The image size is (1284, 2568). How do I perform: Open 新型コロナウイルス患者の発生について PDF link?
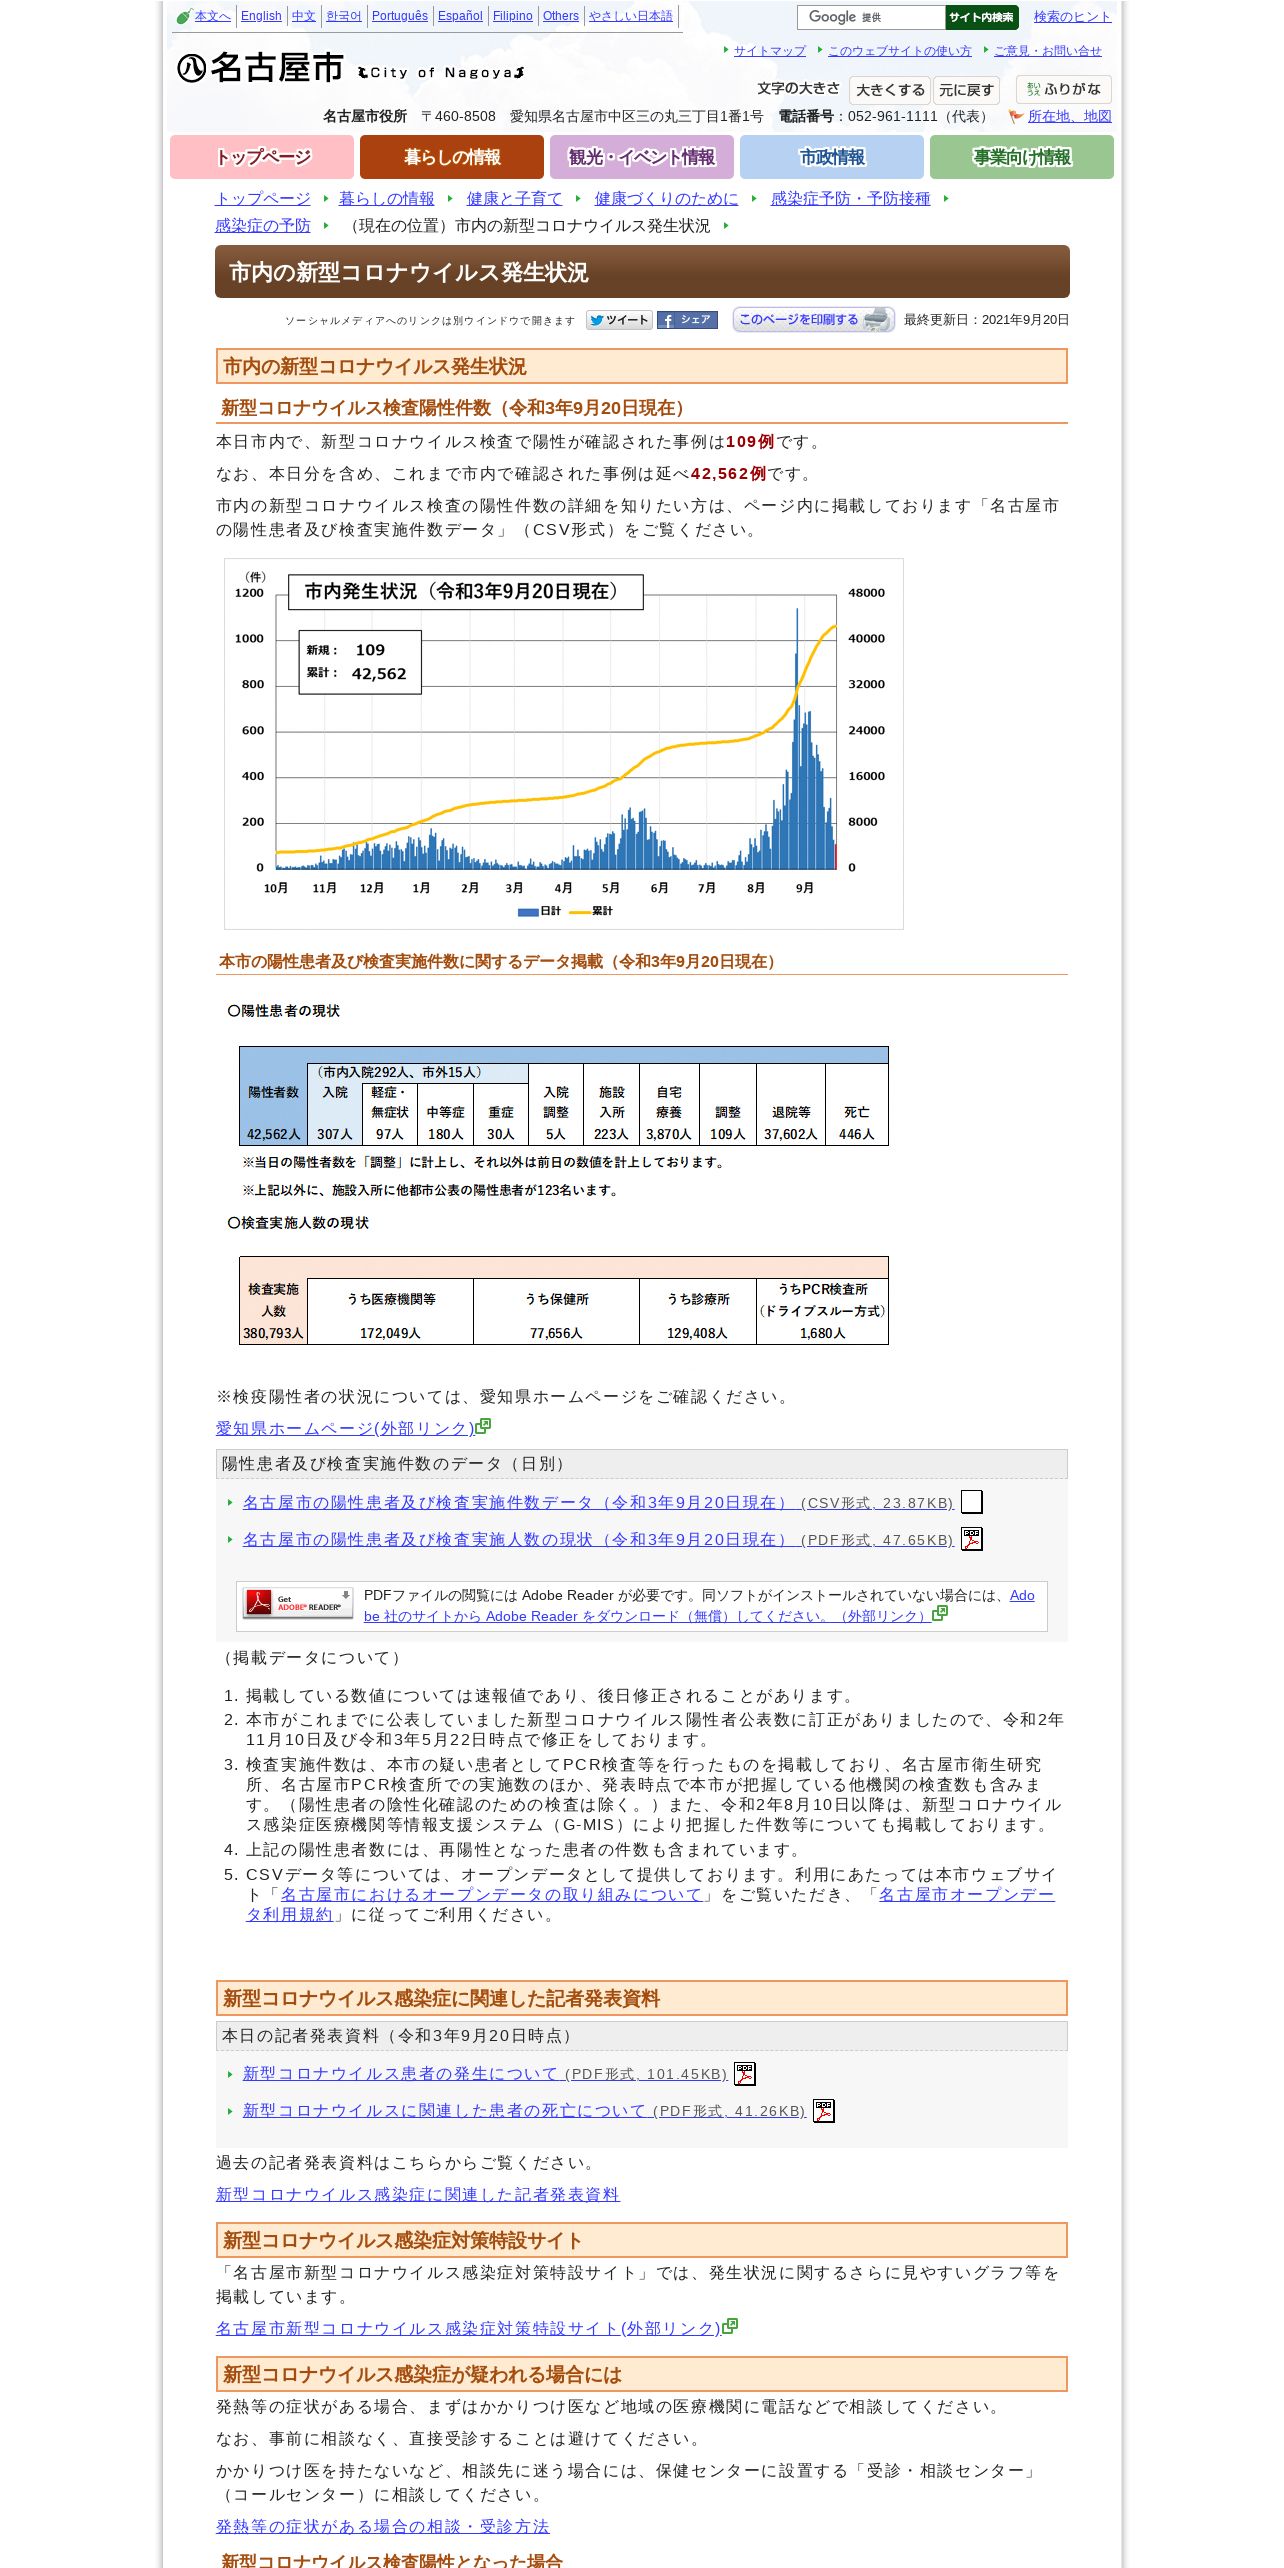pyautogui.click(x=485, y=2073)
